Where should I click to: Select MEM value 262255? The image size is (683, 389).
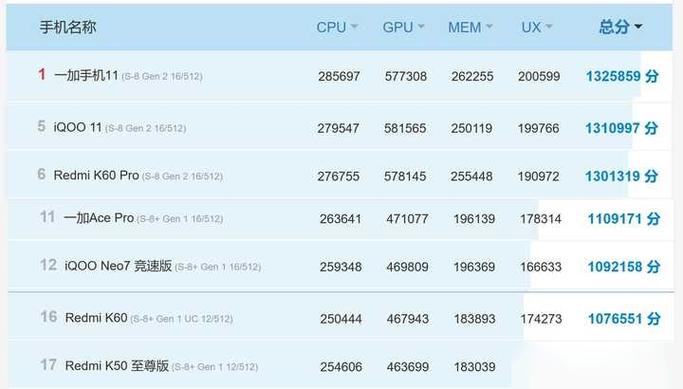pos(472,77)
